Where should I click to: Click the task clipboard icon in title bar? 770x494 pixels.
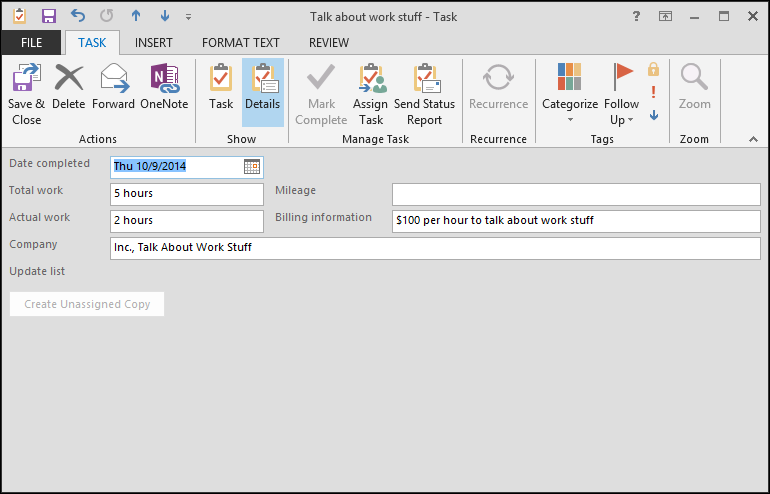pyautogui.click(x=19, y=16)
